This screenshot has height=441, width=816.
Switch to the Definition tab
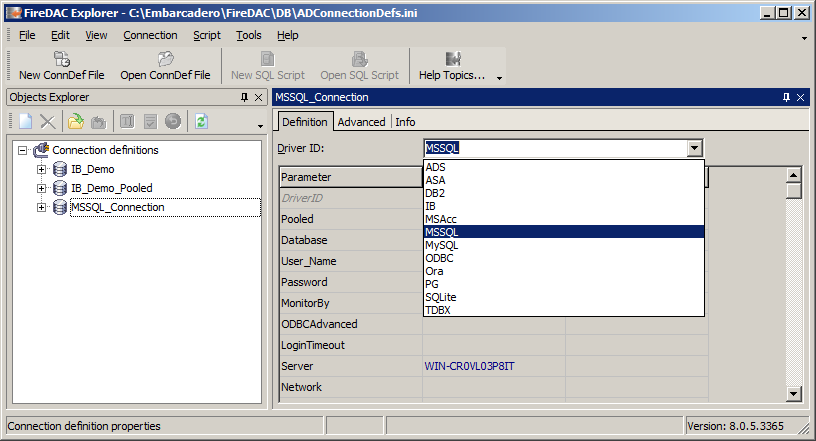(305, 122)
